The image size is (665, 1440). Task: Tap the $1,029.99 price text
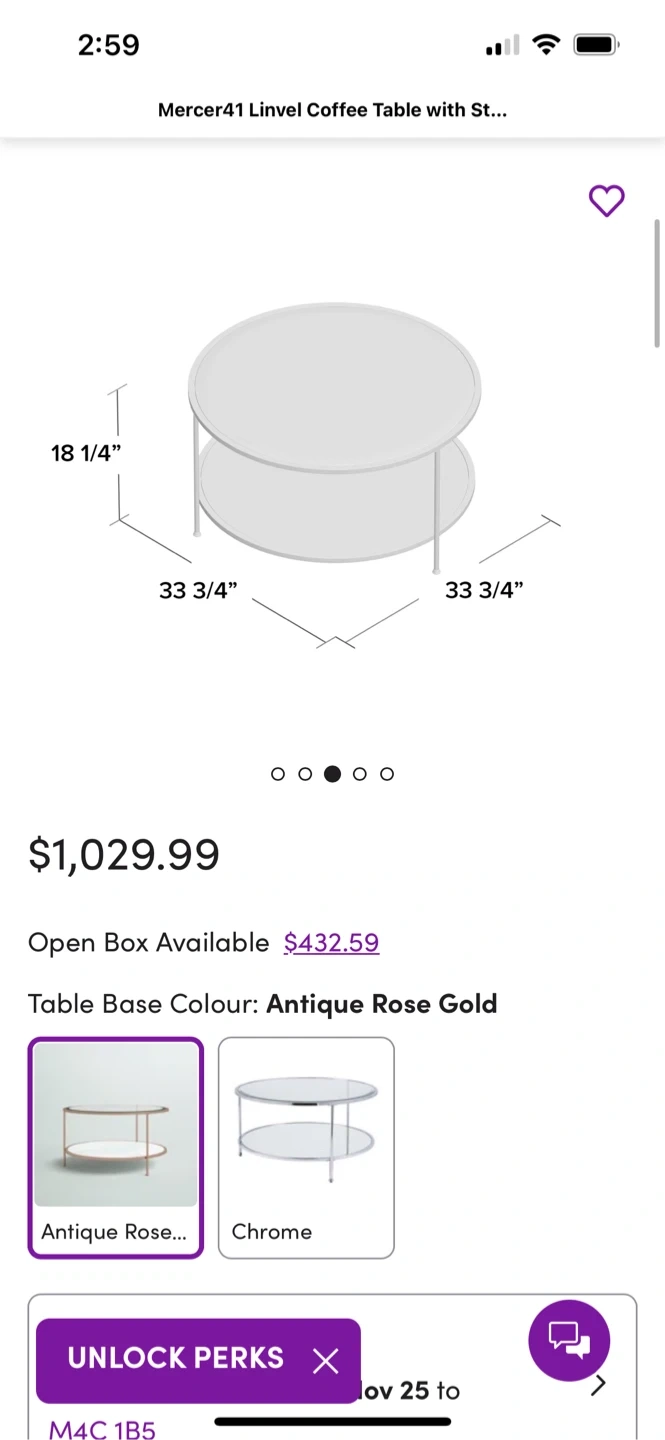(124, 855)
